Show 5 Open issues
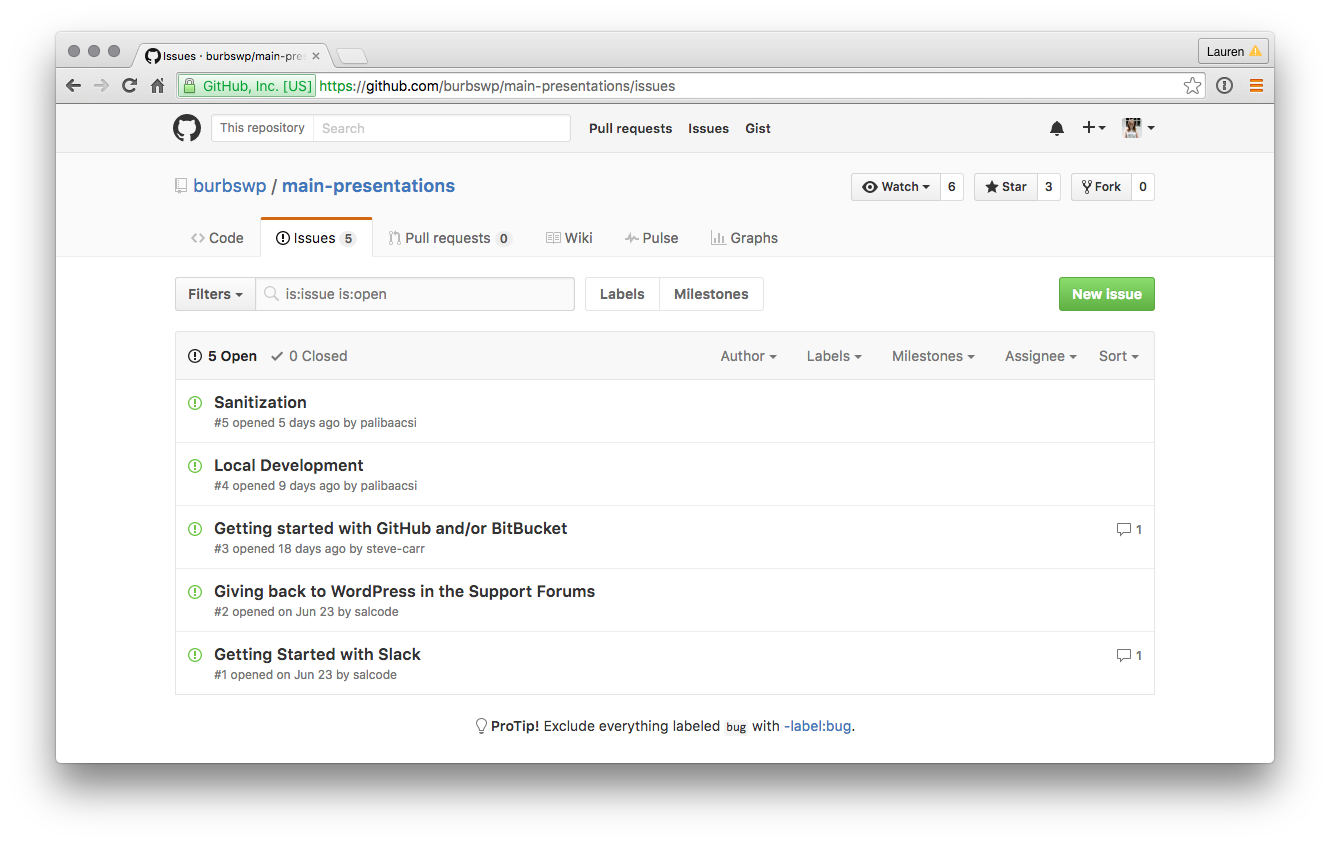This screenshot has width=1330, height=843. point(222,356)
